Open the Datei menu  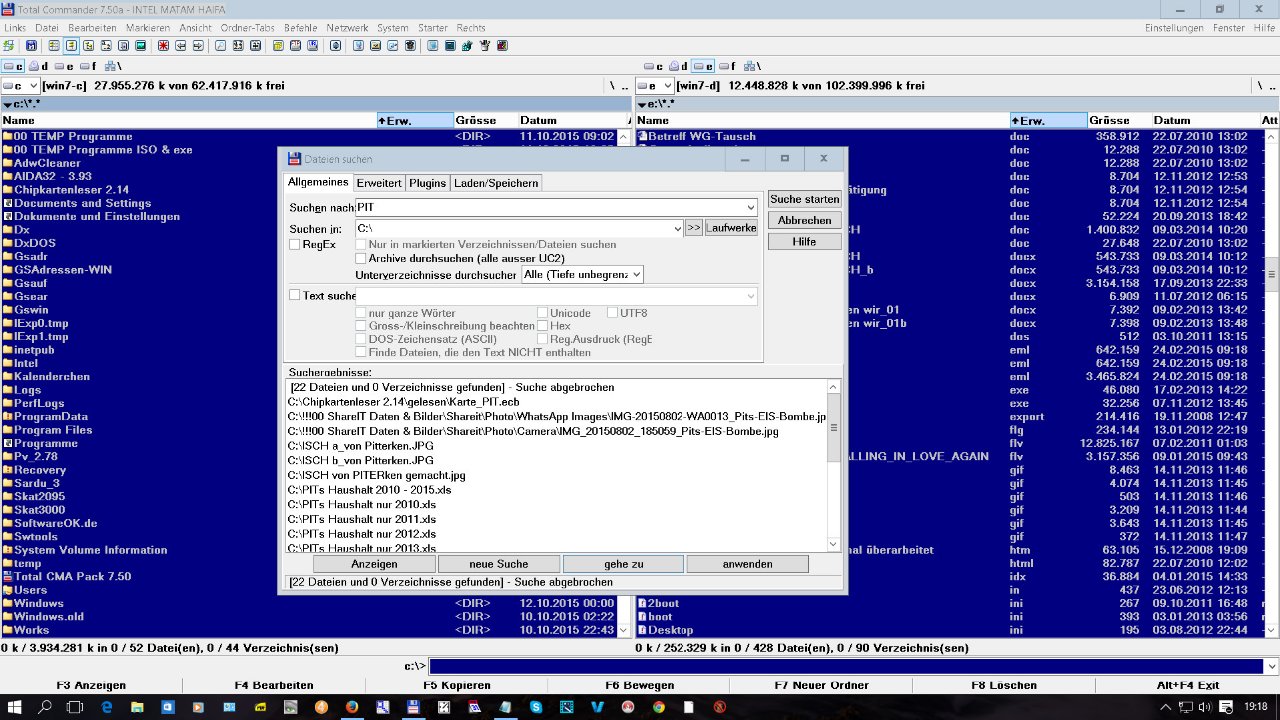47,27
